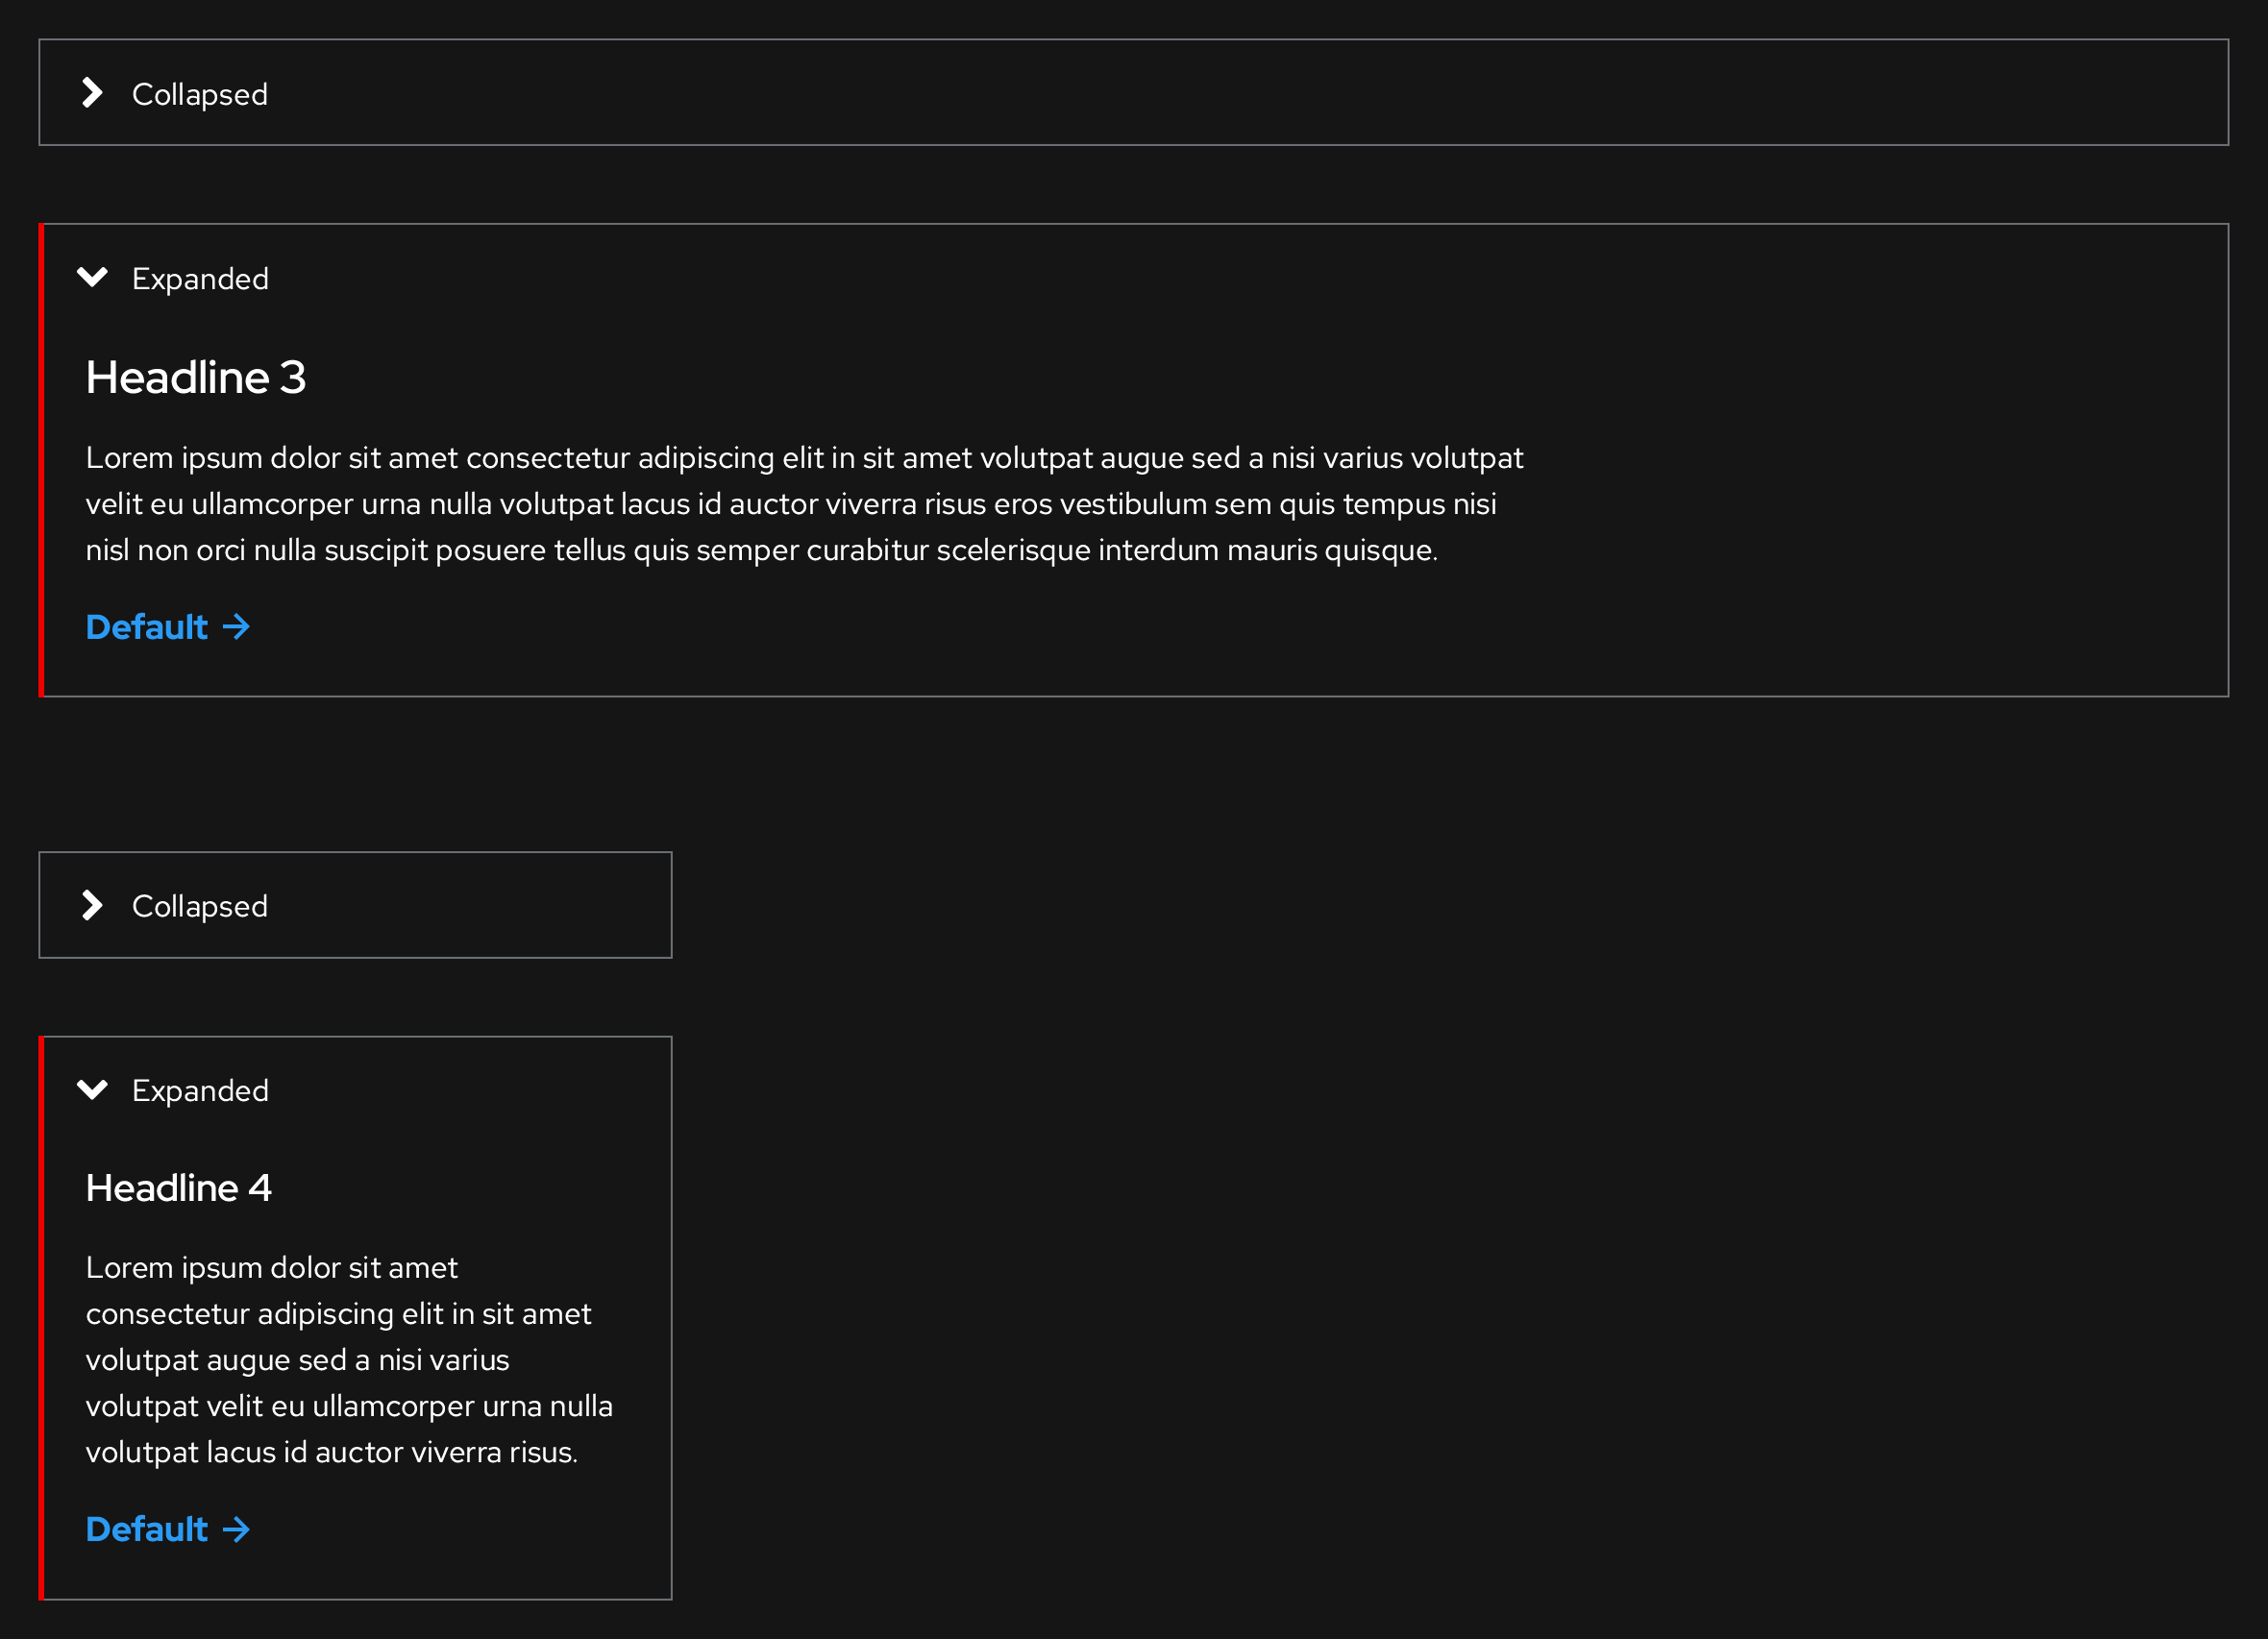The image size is (2268, 1639).
Task: Open the Default link under Headline 4
Action: click(146, 1529)
